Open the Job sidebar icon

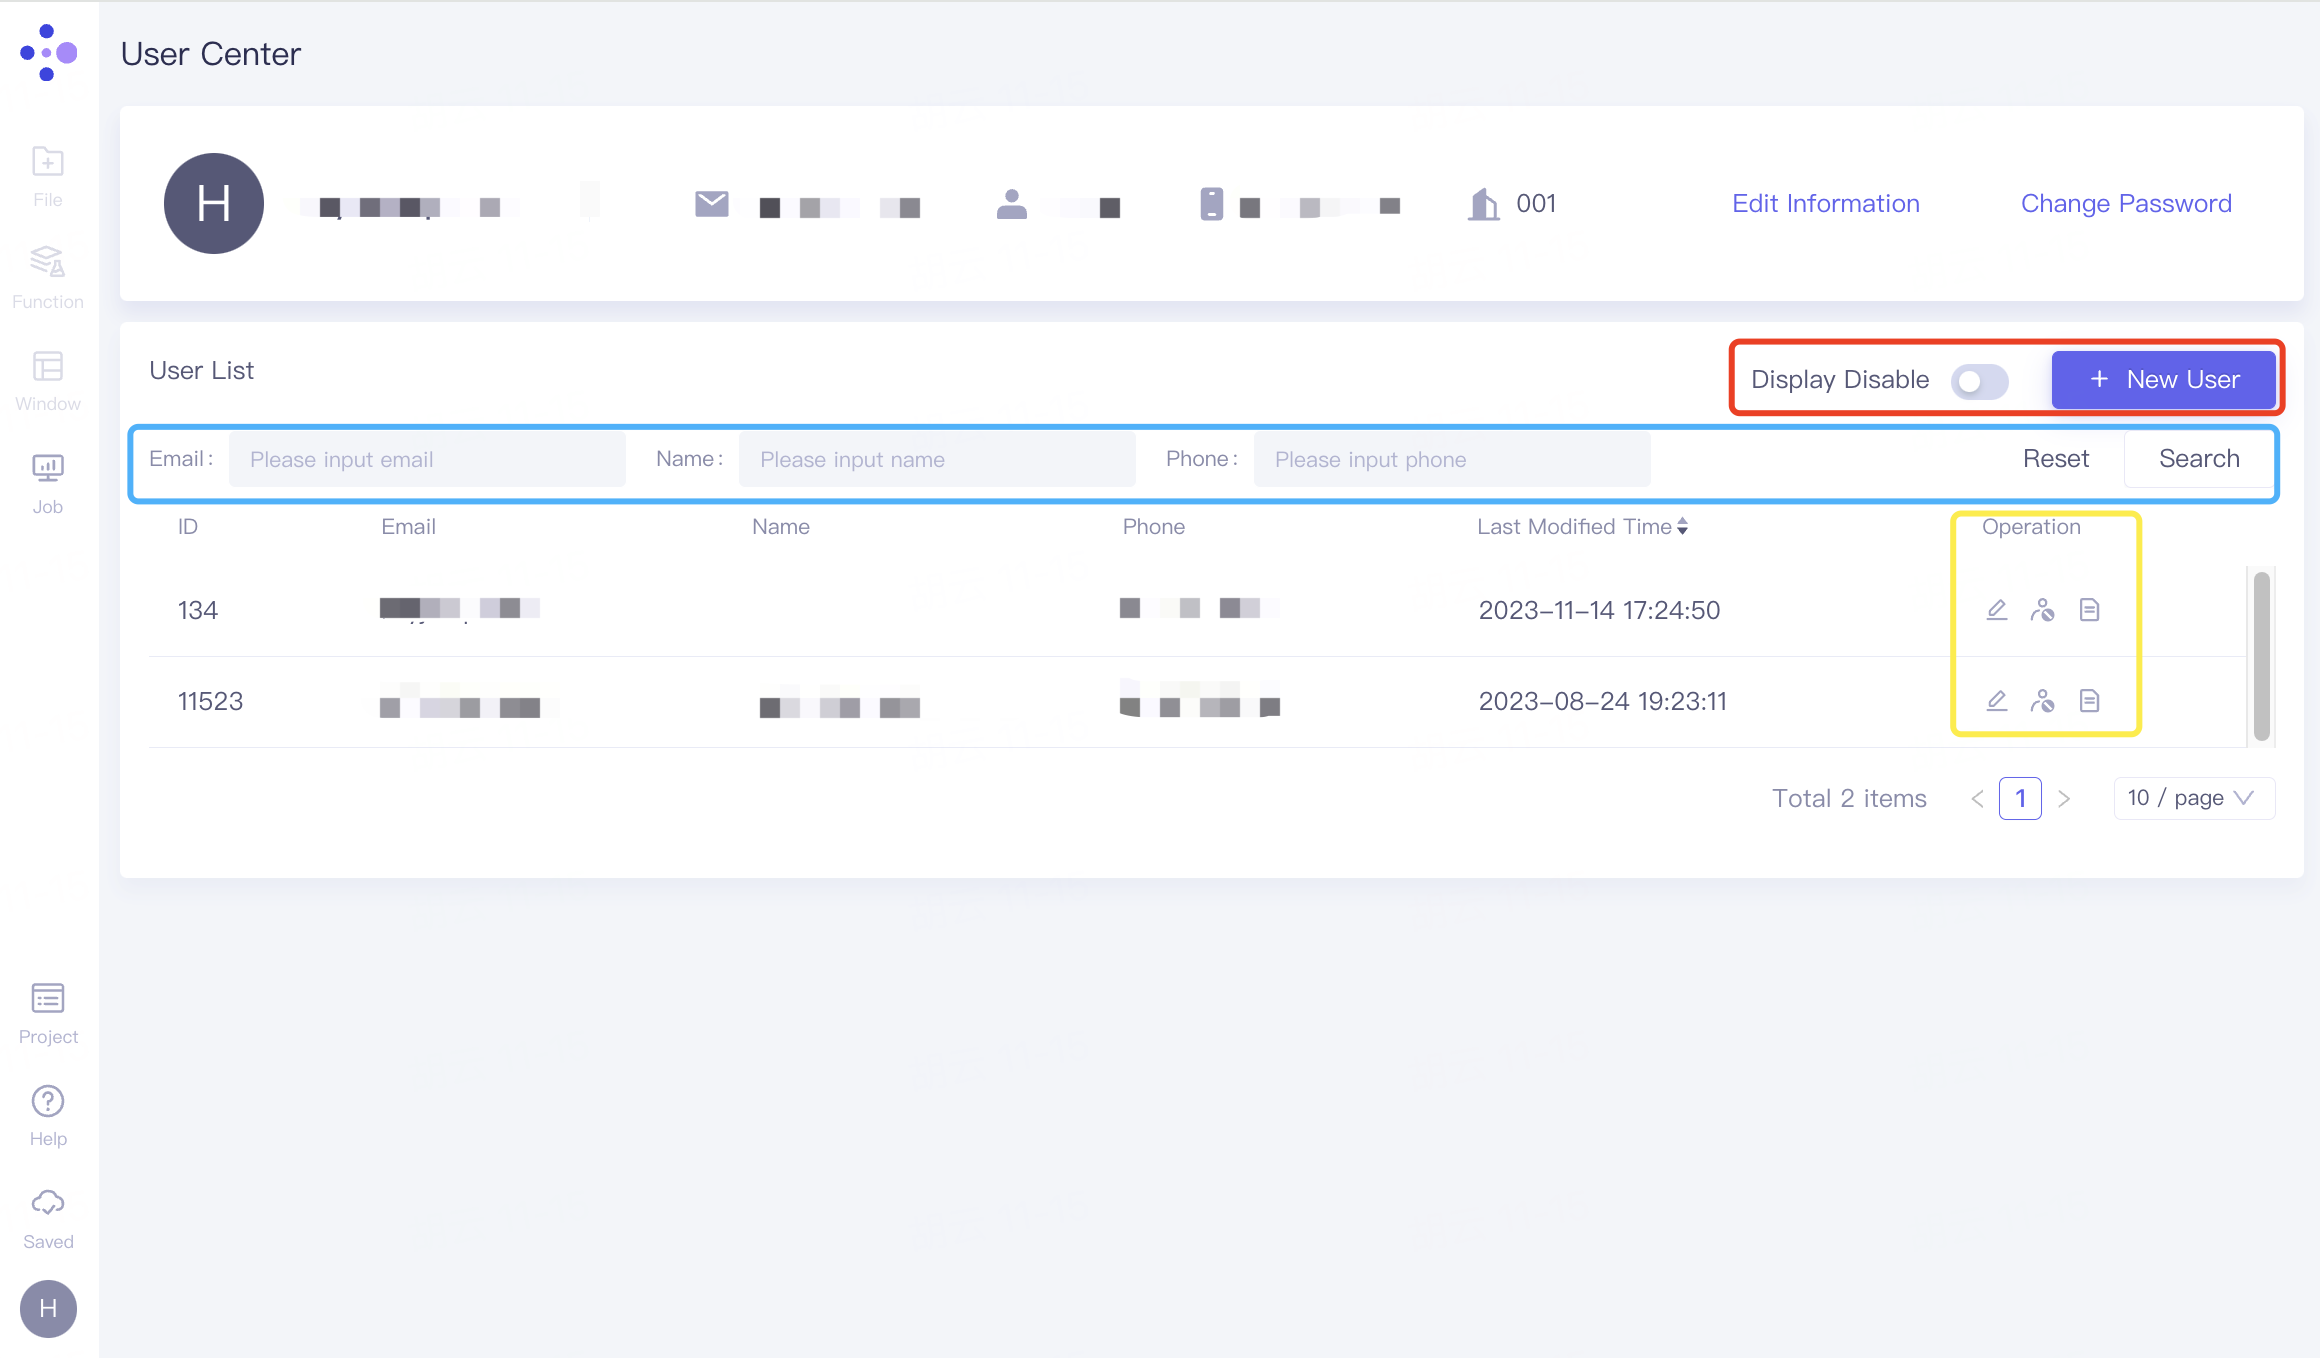47,483
